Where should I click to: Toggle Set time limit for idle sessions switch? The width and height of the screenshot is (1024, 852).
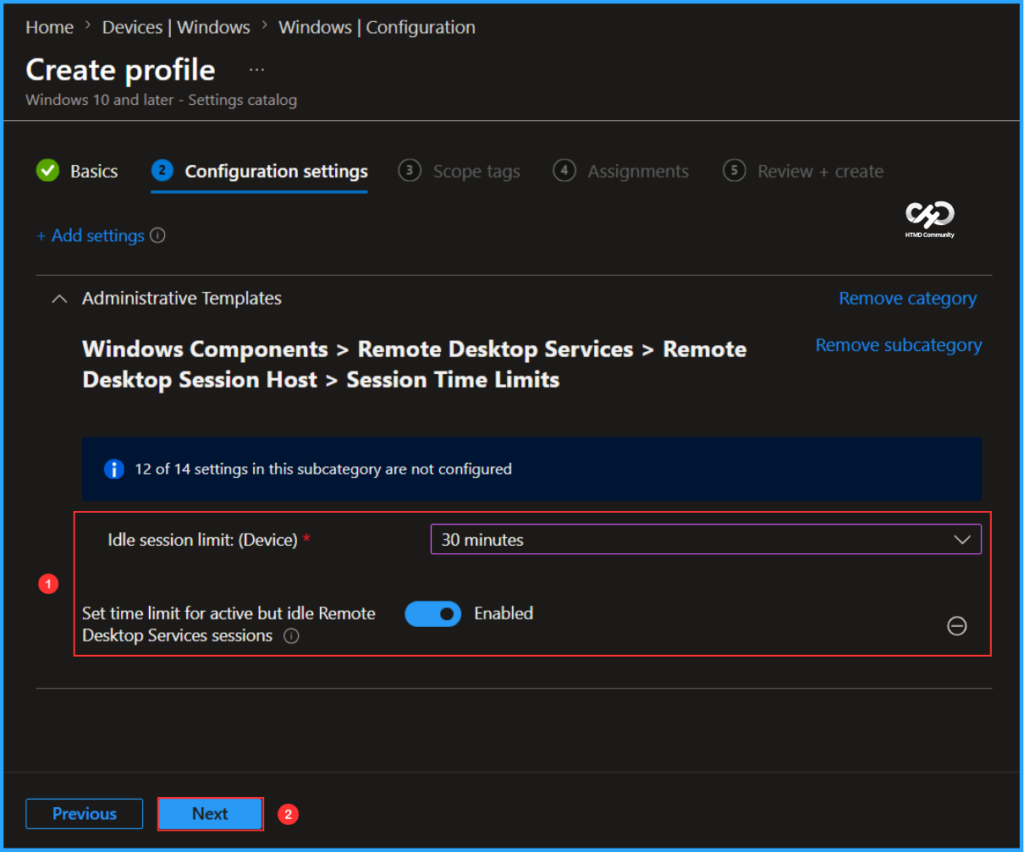[x=433, y=614]
